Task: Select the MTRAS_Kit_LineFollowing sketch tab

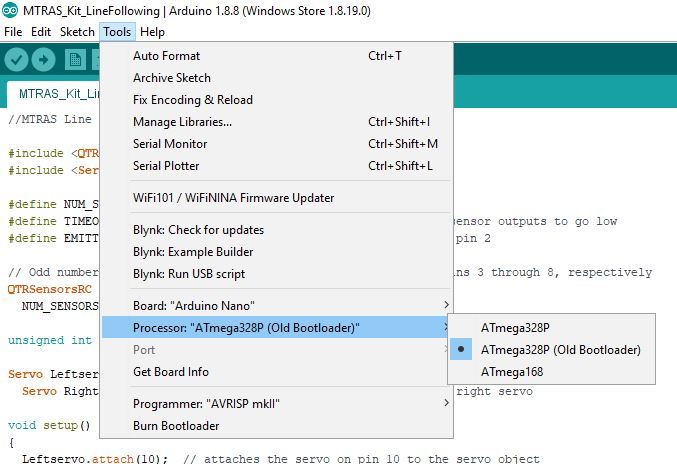Action: (x=54, y=94)
